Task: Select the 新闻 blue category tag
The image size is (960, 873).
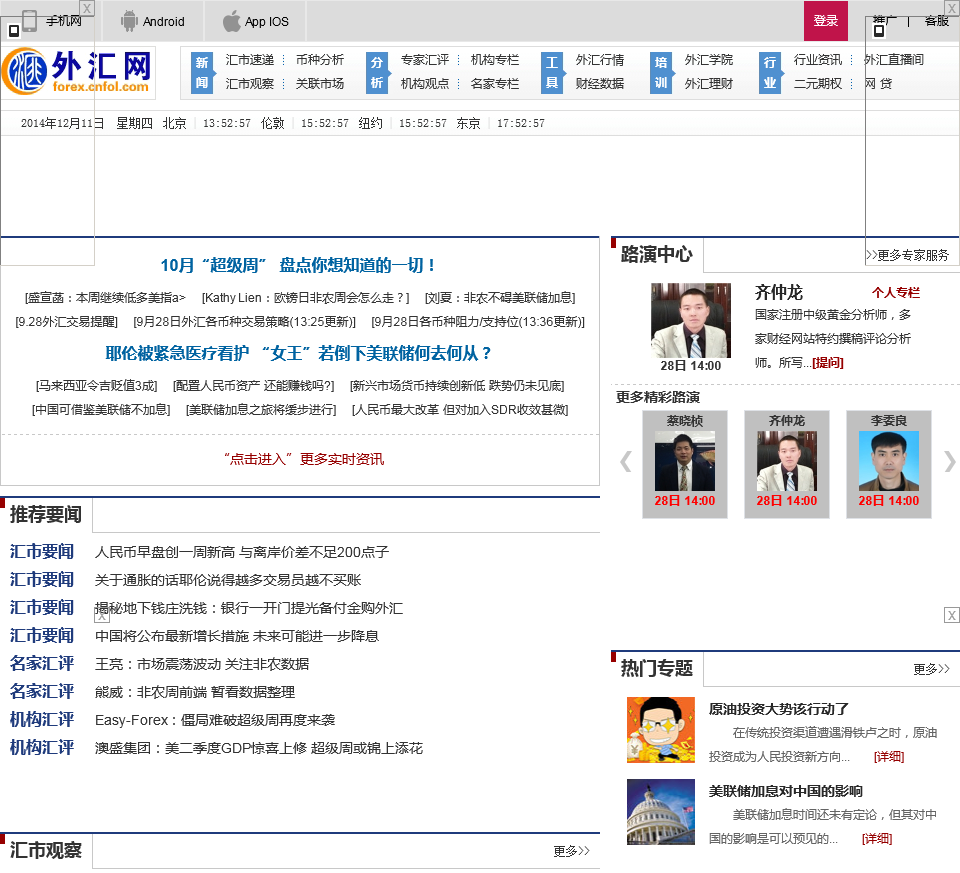Action: (202, 72)
